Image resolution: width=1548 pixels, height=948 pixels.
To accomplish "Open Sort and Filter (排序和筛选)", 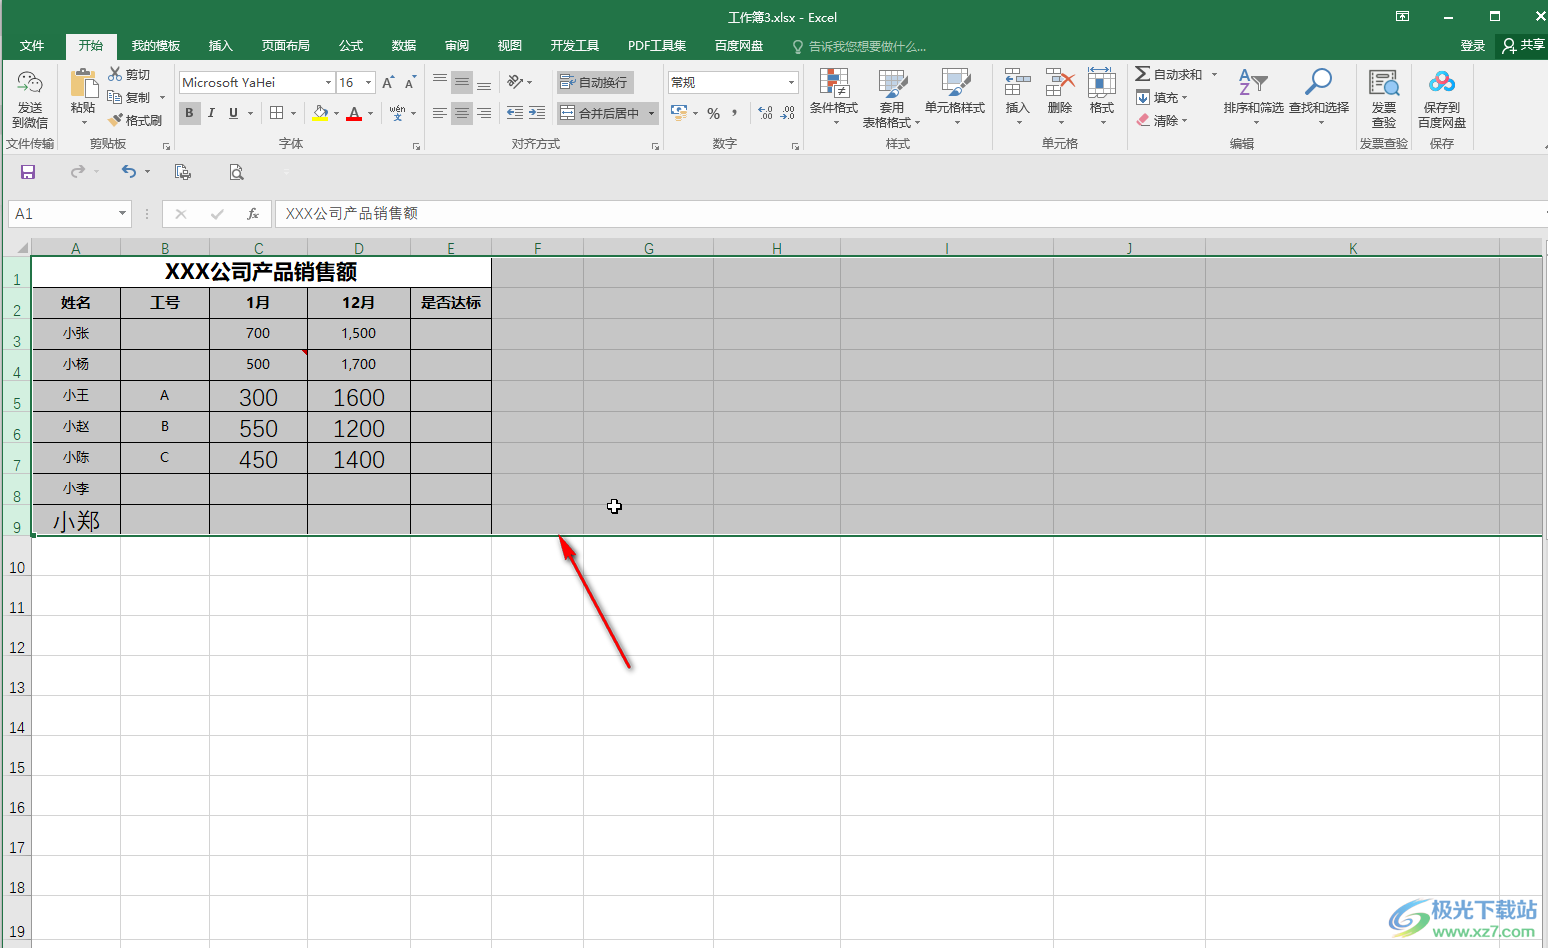I will point(1253,97).
